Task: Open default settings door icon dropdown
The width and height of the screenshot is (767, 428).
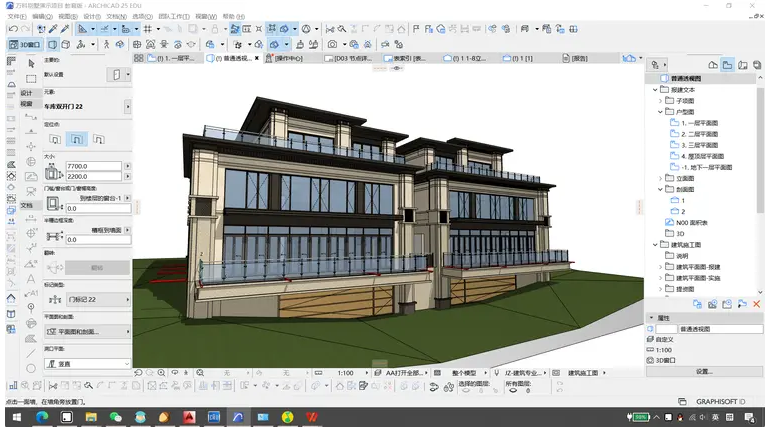Action: coord(128,75)
